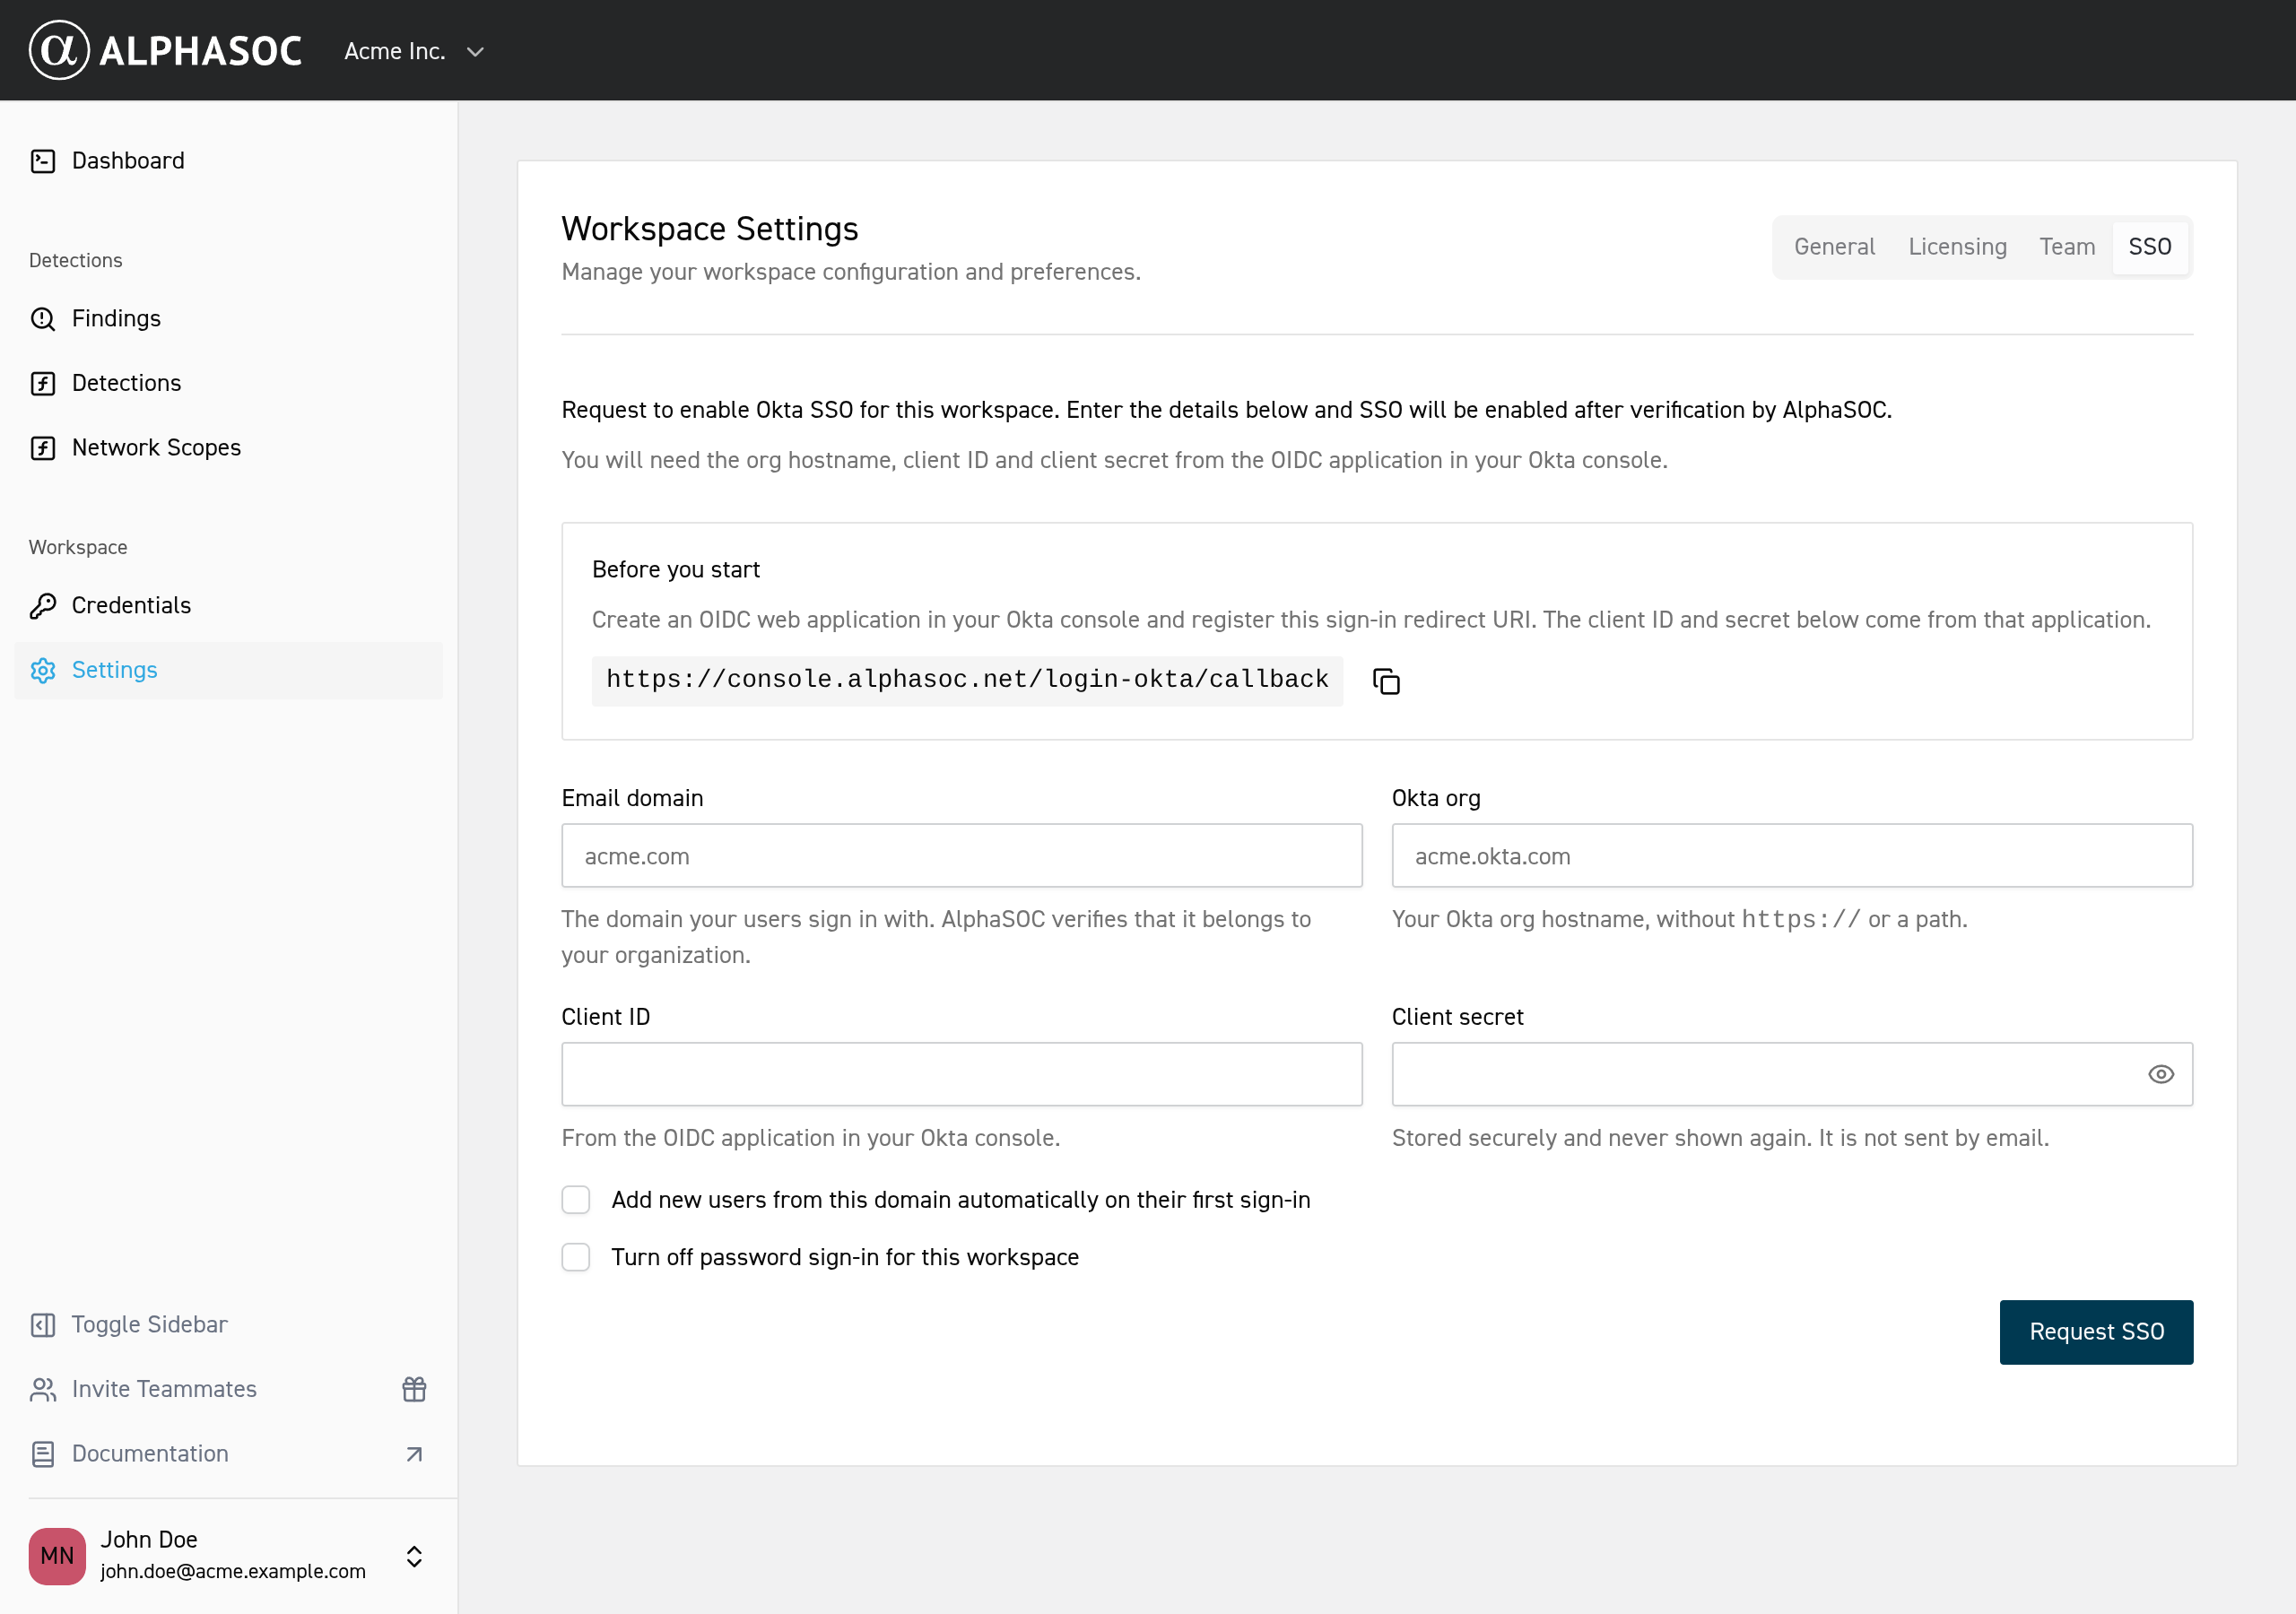
Task: Select the SSO tab
Action: click(2149, 247)
